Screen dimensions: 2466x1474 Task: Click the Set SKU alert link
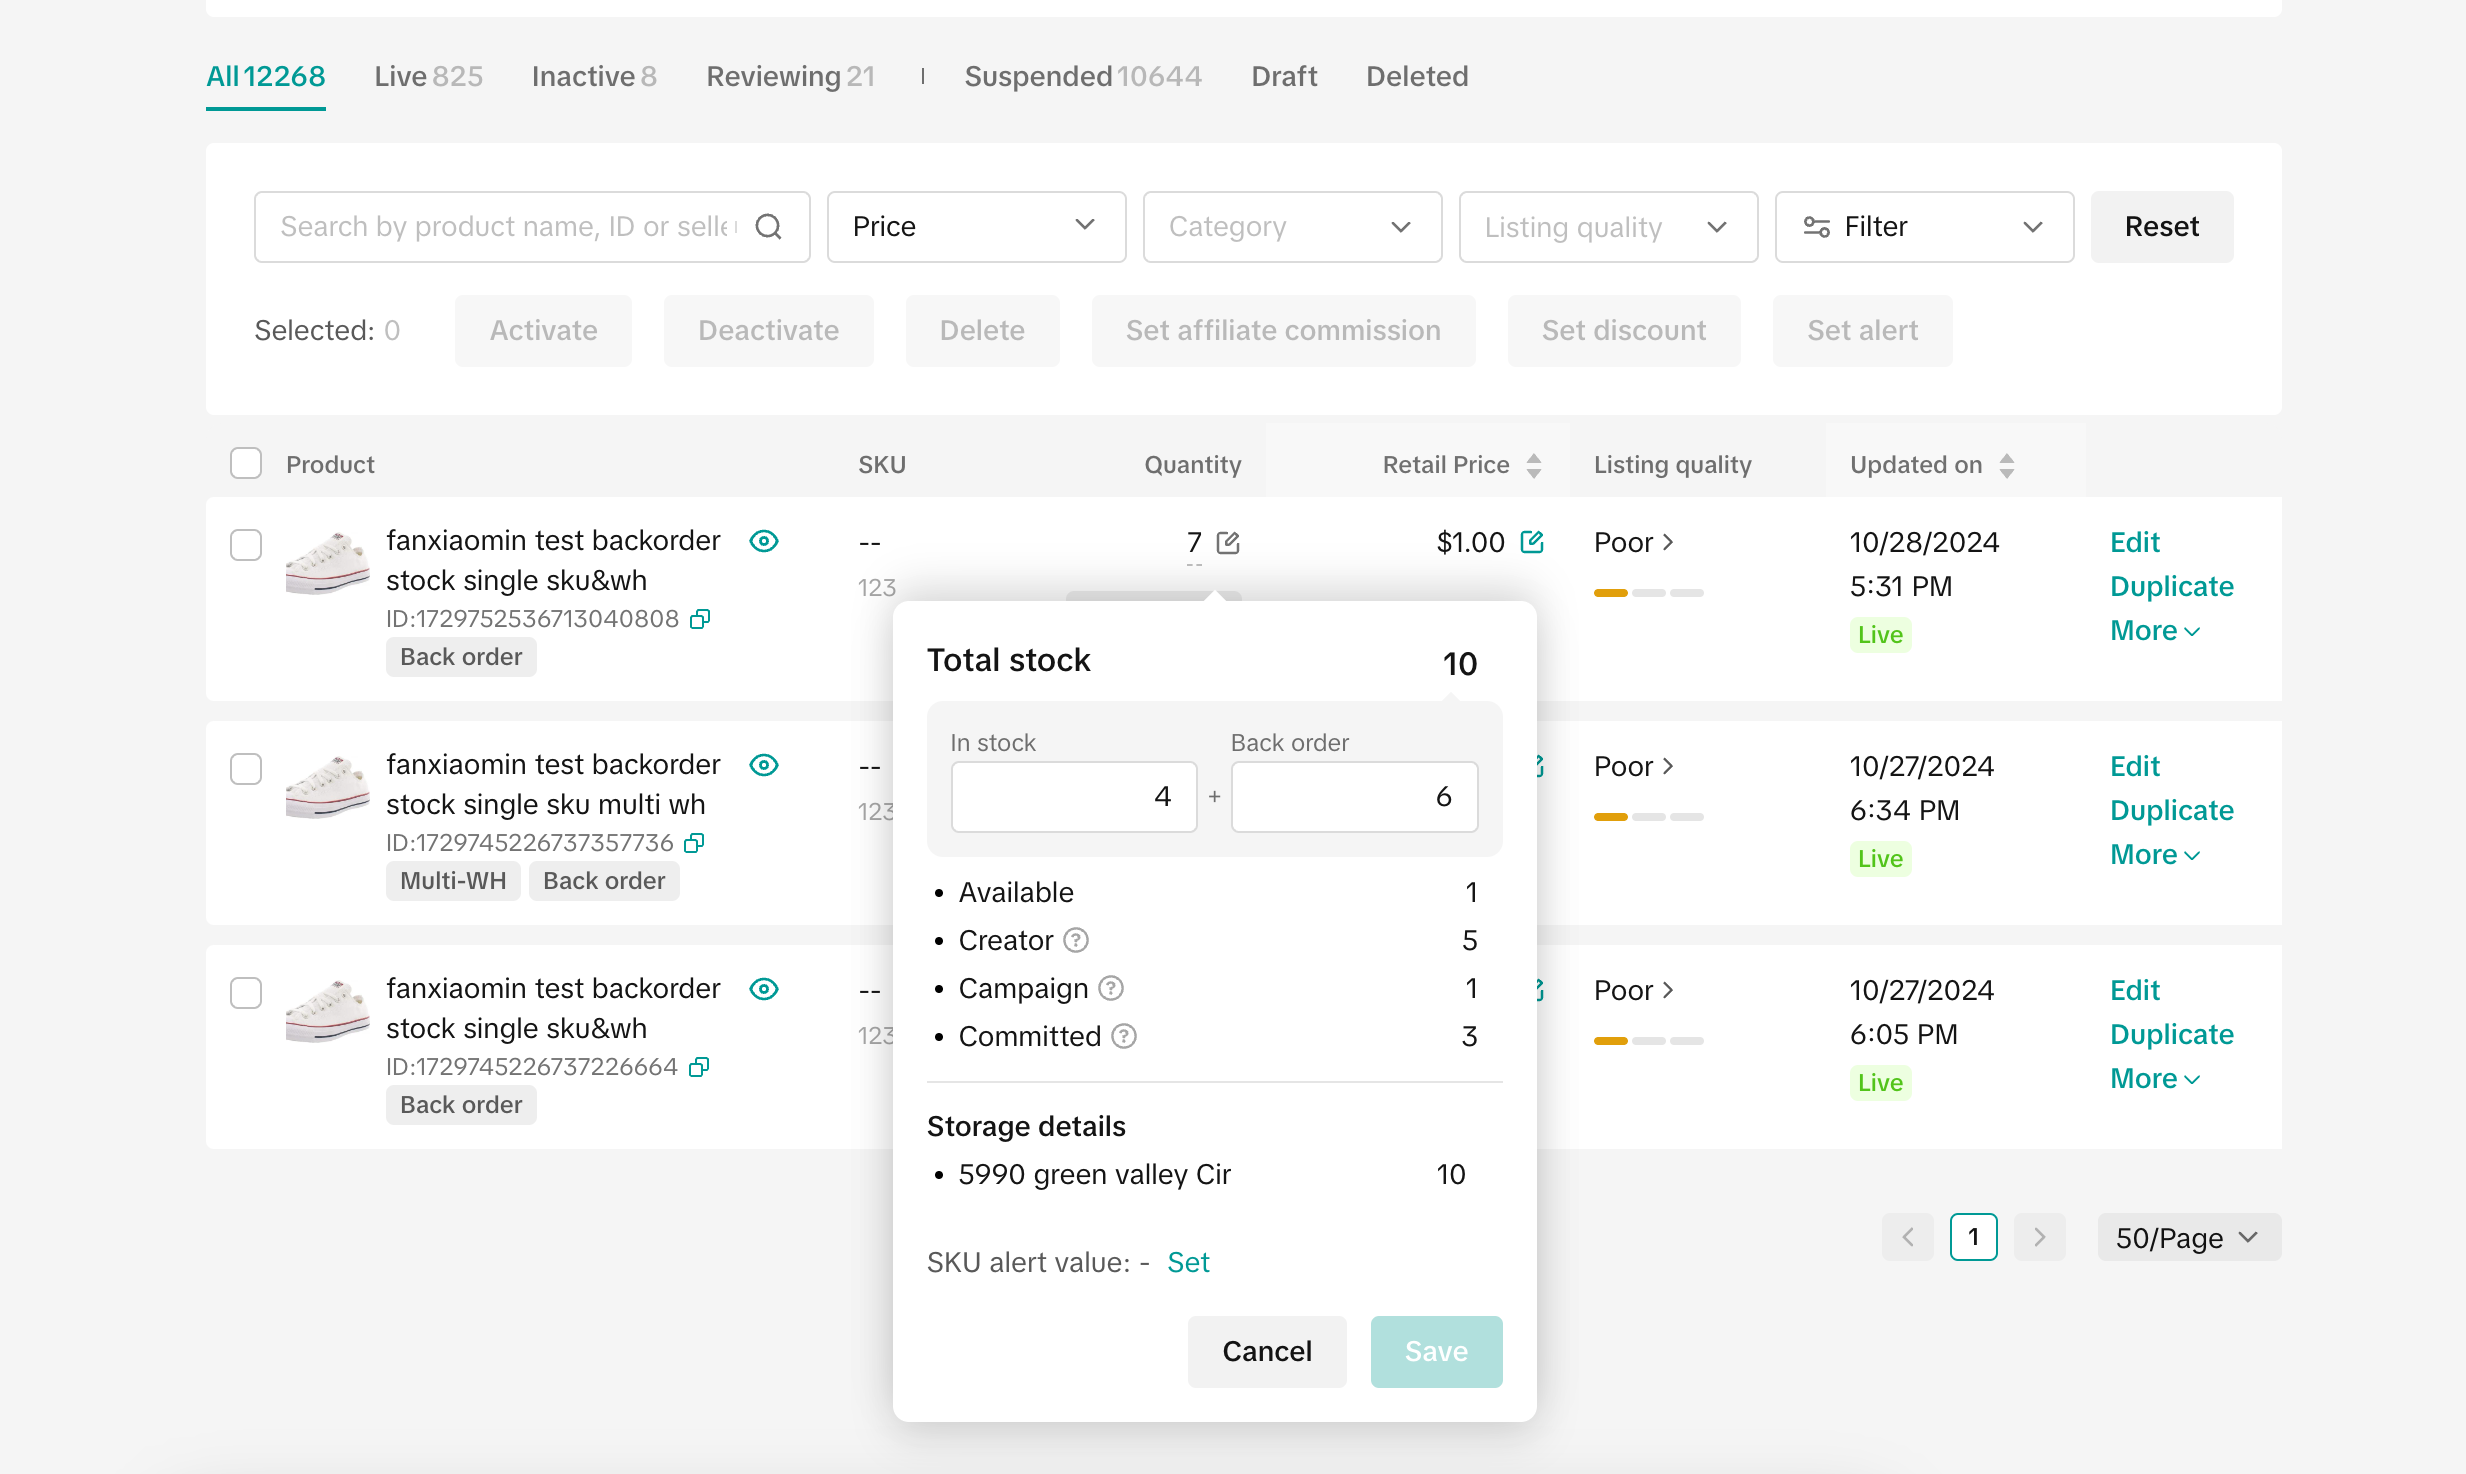pos(1188,1262)
